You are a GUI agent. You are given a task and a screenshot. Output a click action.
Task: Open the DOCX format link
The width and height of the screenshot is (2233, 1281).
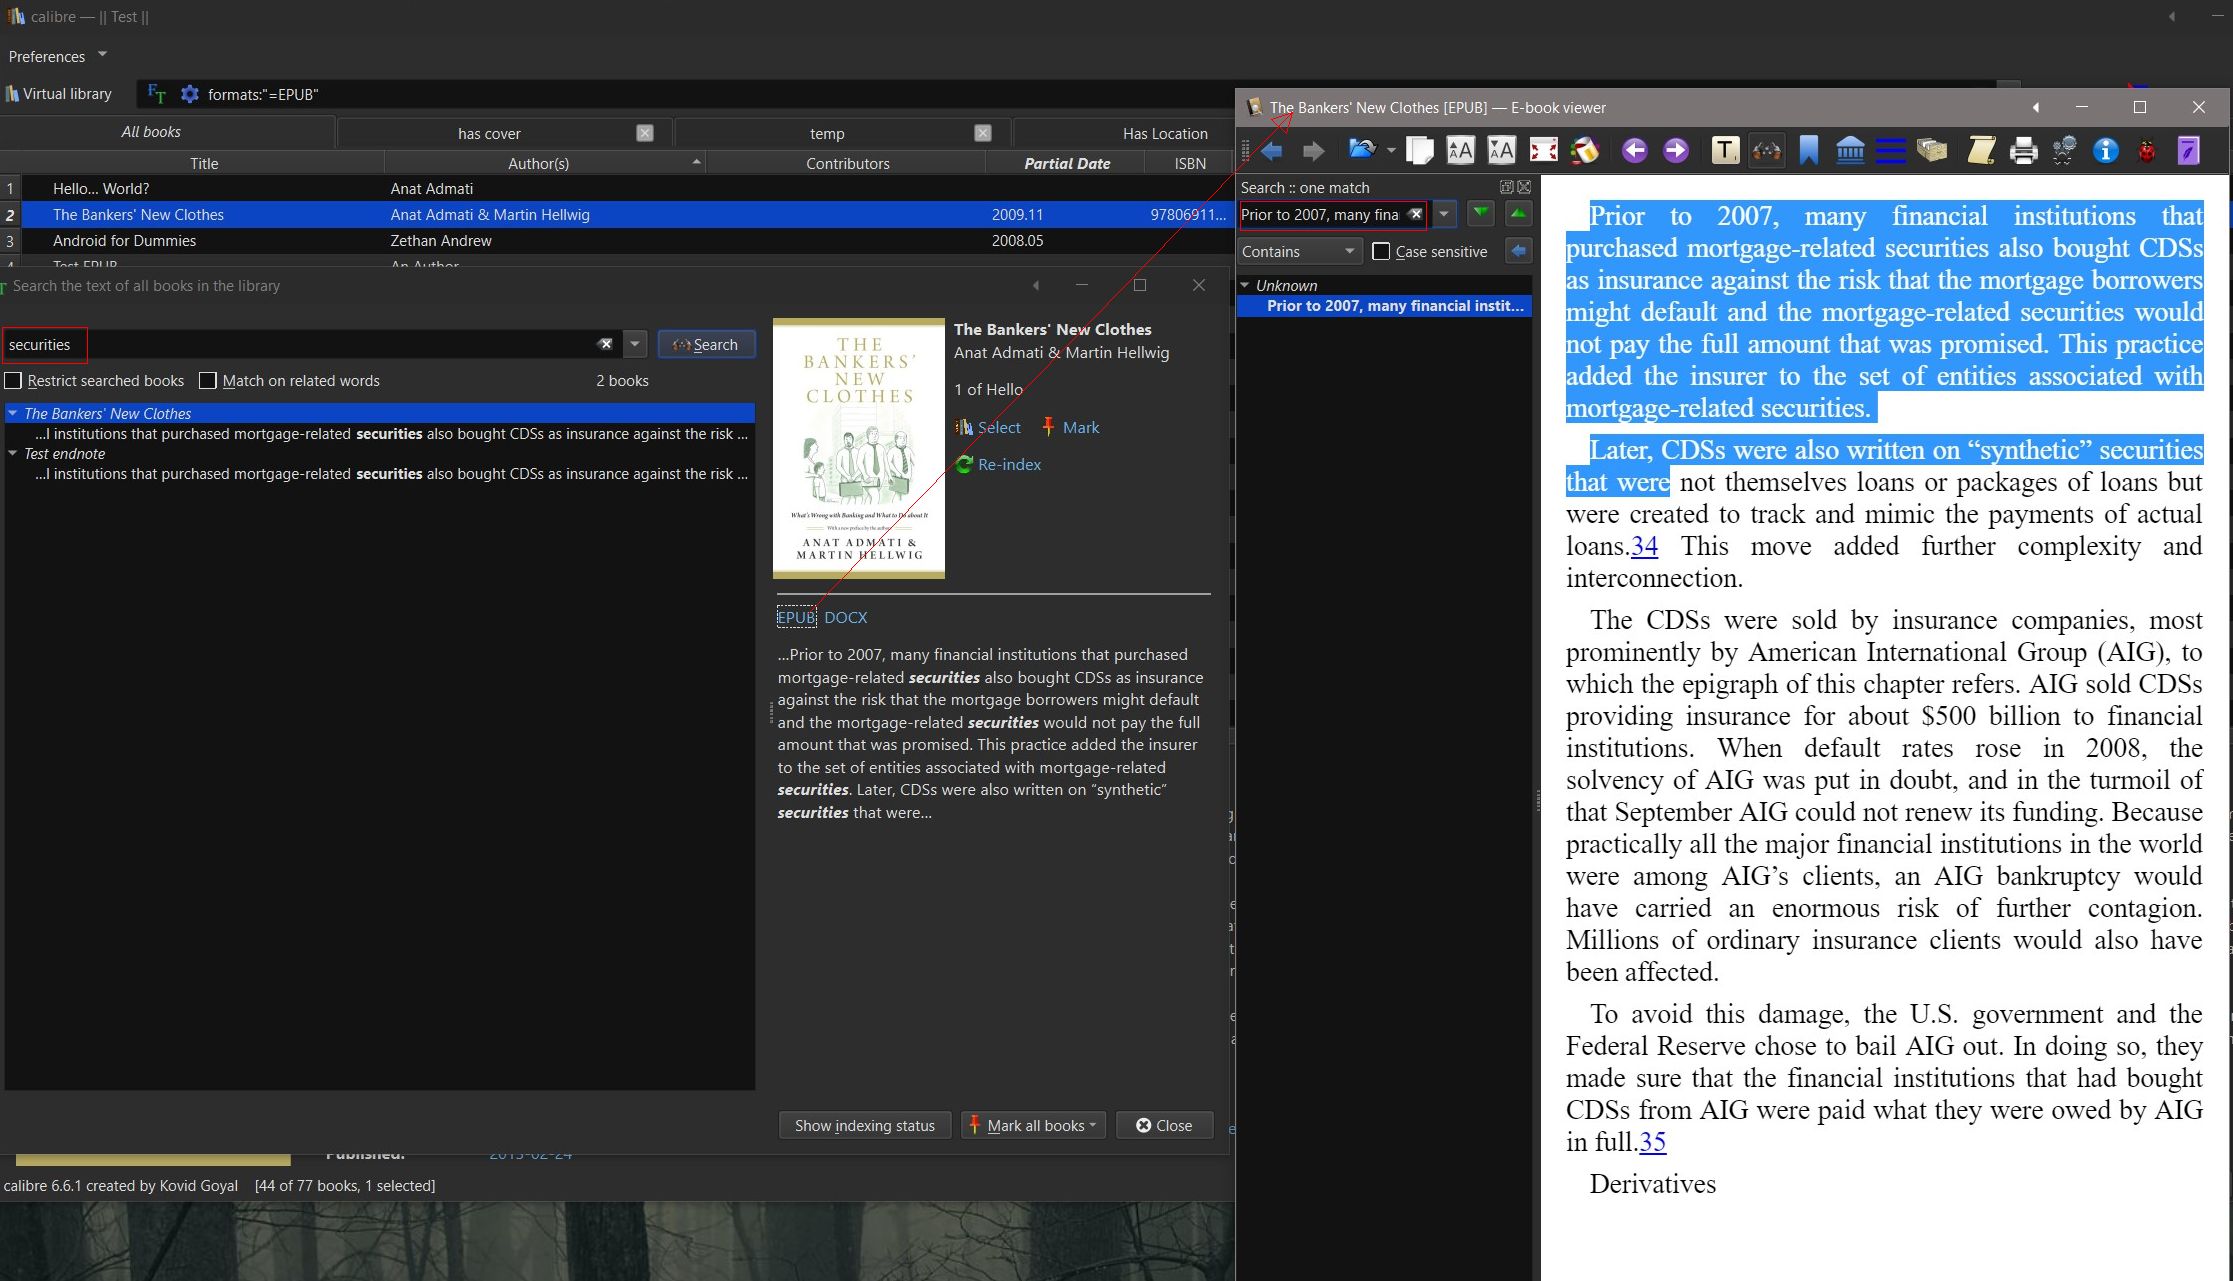[845, 617]
